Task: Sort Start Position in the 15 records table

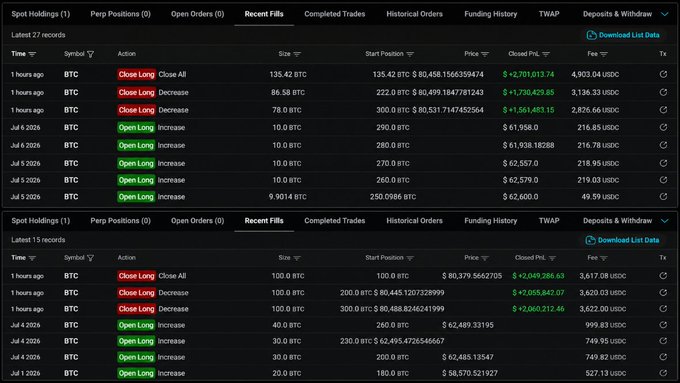Action: [x=410, y=258]
